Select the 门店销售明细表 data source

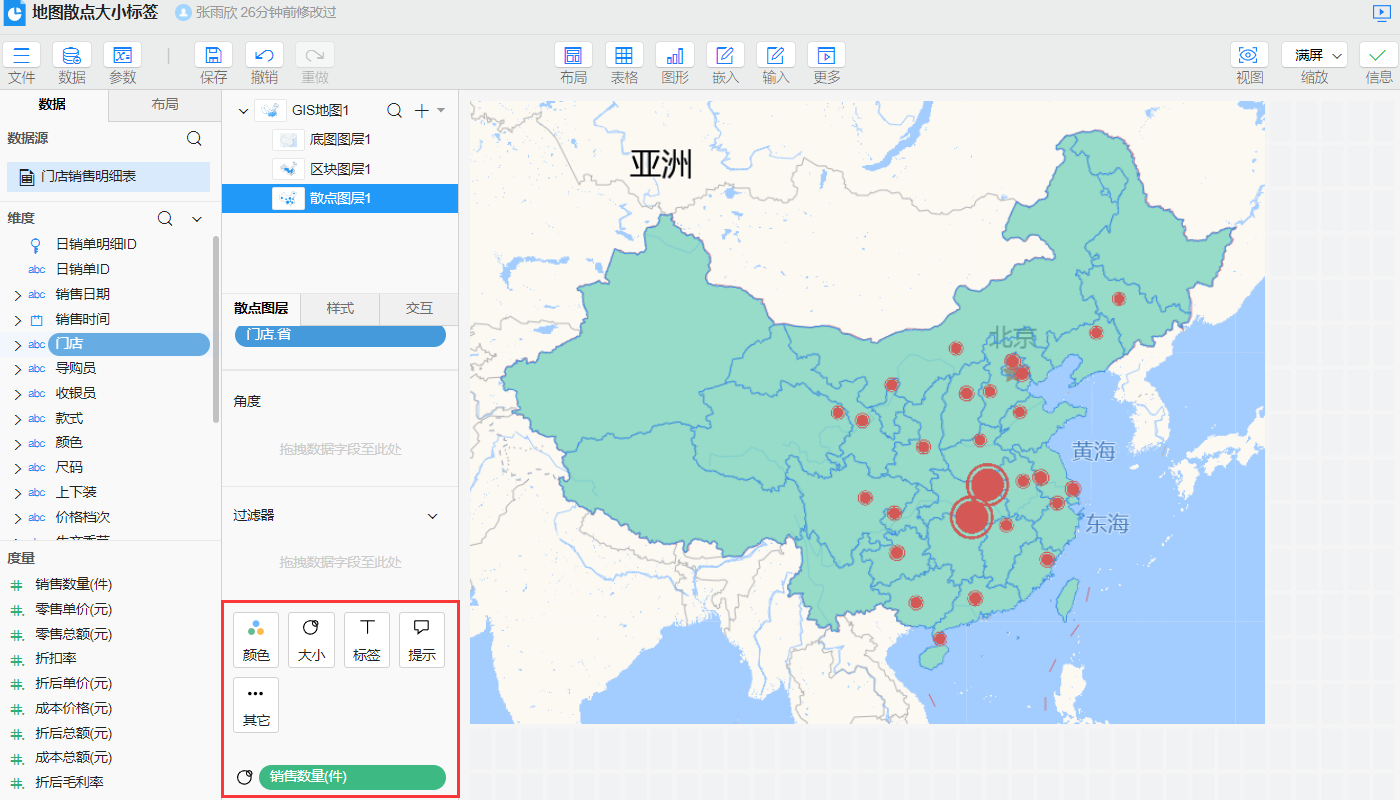click(x=107, y=176)
